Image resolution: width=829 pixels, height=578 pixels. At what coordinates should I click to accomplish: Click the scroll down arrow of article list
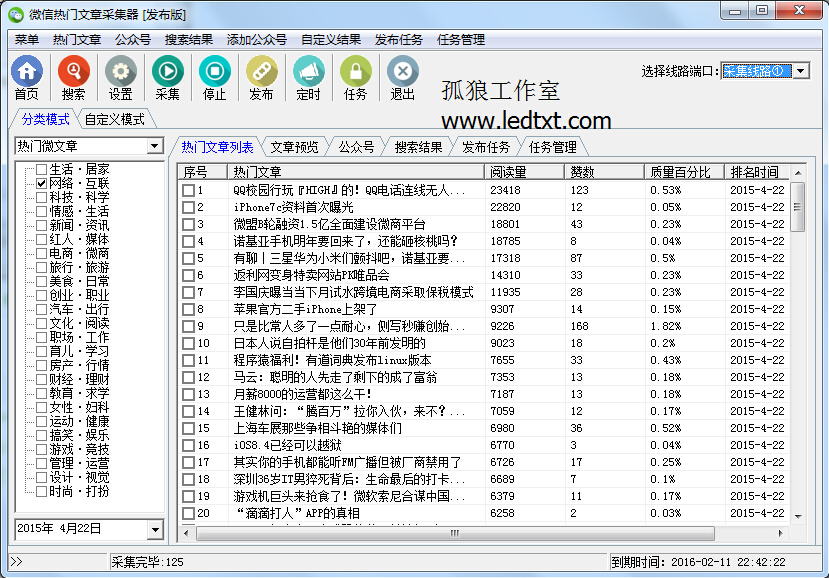(x=798, y=517)
